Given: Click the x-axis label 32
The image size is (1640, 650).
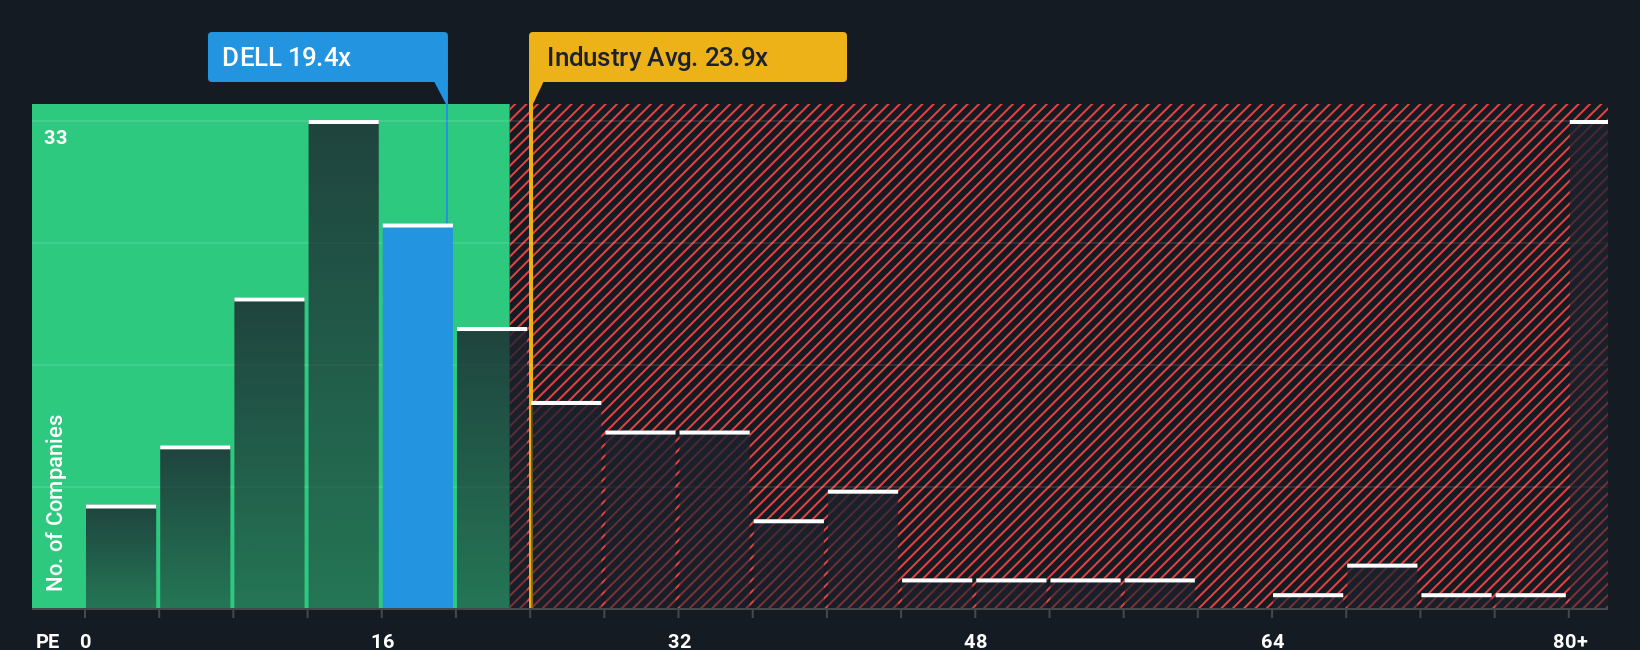Looking at the screenshot, I should [x=679, y=640].
